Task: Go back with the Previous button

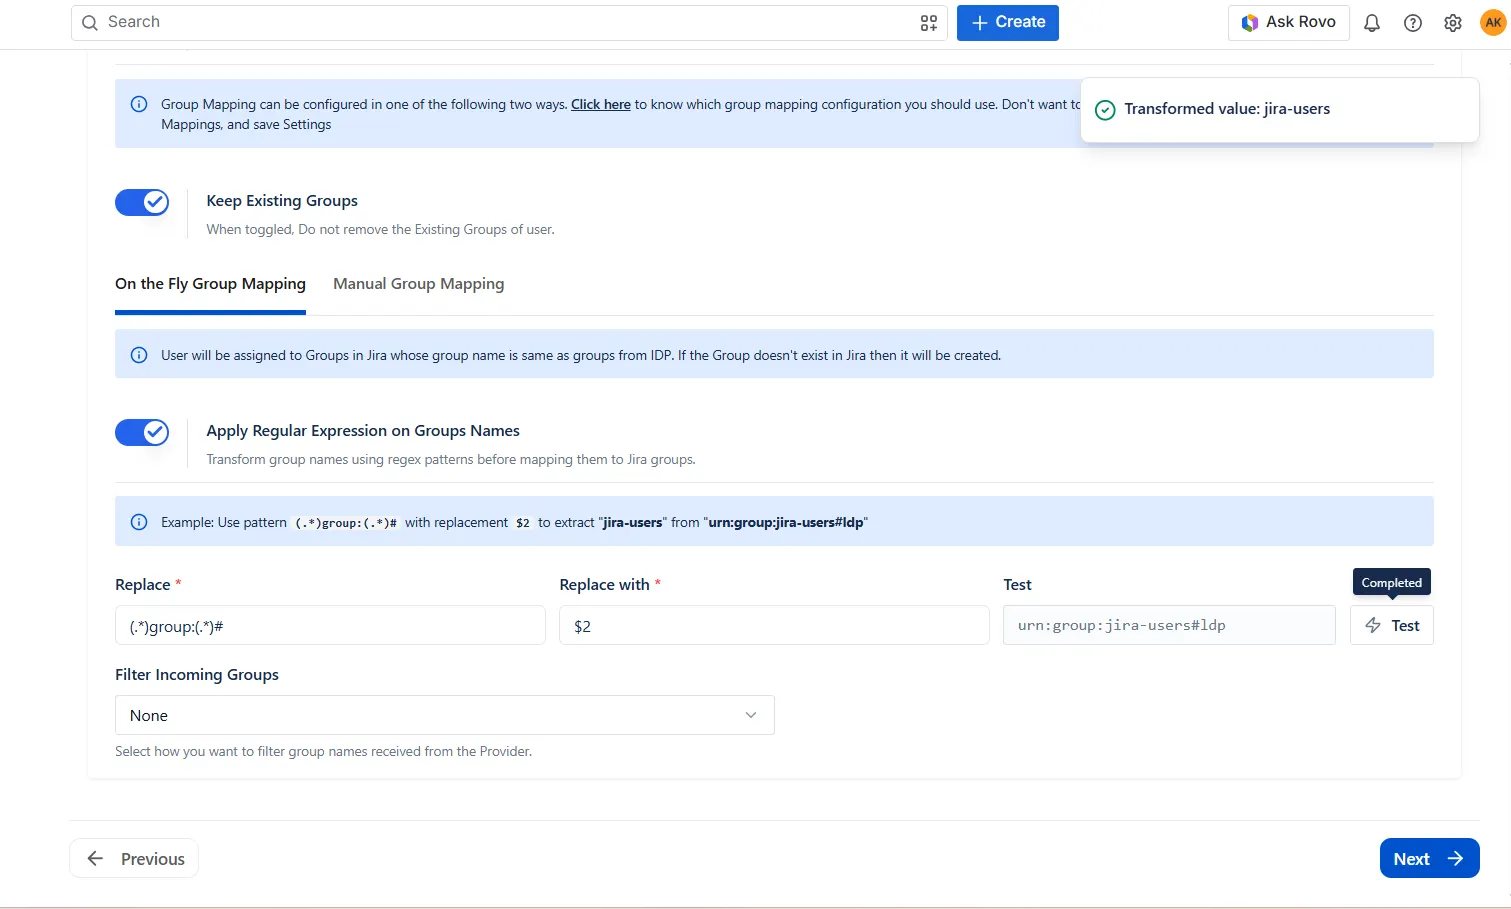Action: click(134, 858)
